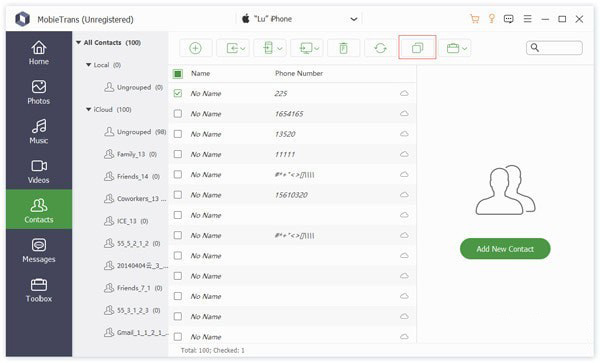Sort by the Name column header
Image resolution: width=600 pixels, height=363 pixels.
coord(201,73)
